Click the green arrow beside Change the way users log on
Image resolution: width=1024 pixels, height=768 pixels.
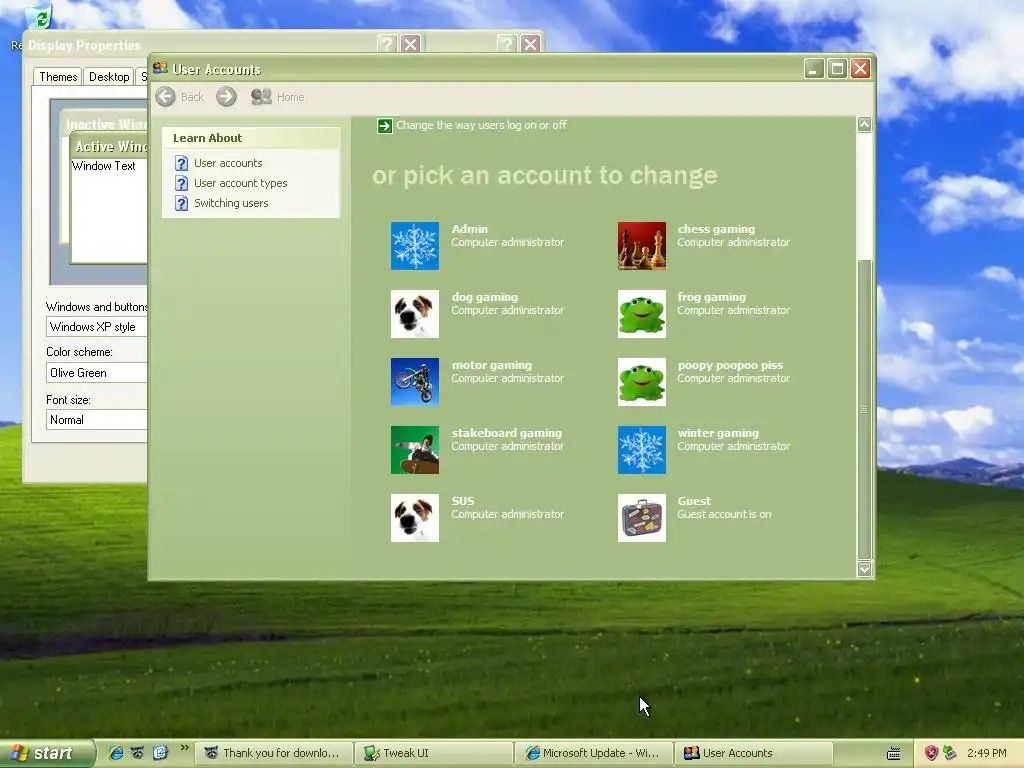pos(385,125)
